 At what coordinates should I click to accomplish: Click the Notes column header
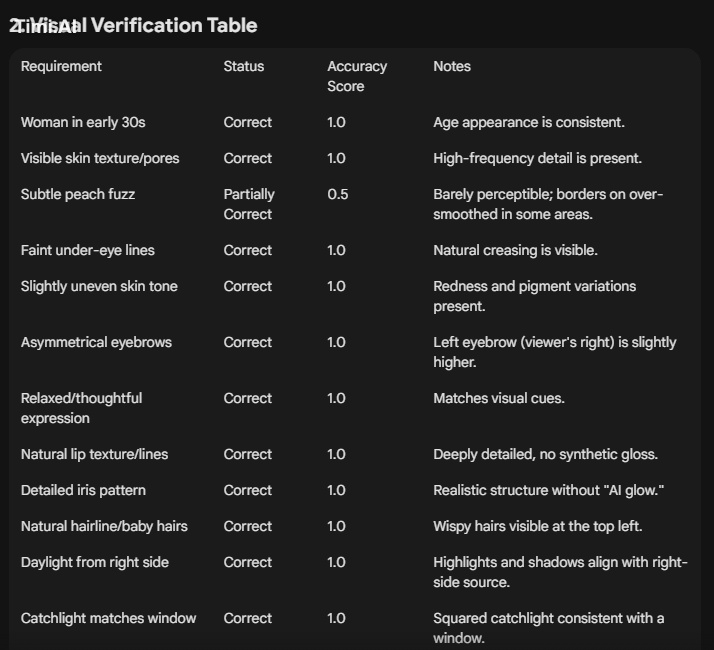point(452,67)
